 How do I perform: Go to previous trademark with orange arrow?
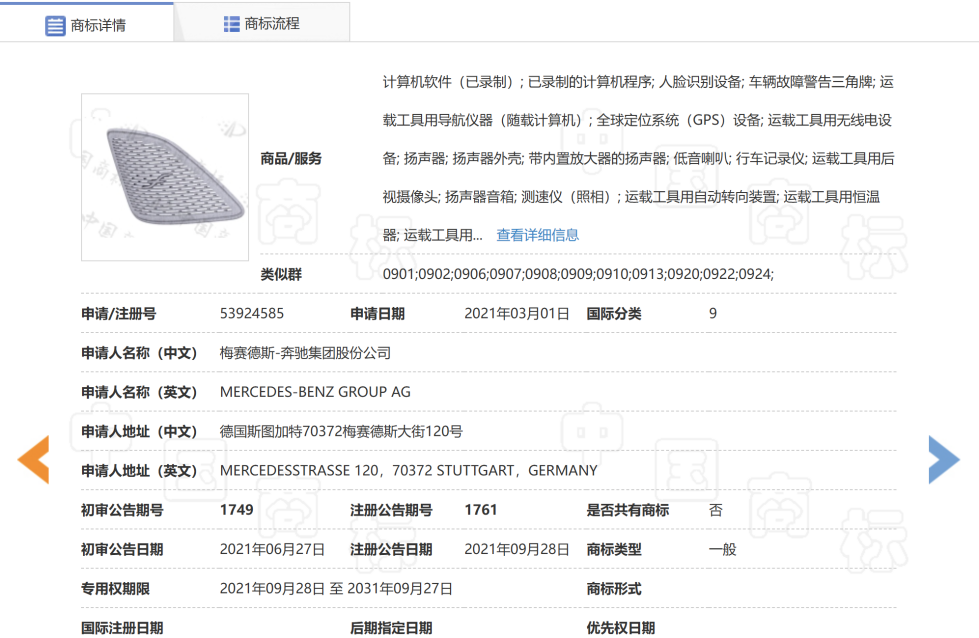[34, 459]
